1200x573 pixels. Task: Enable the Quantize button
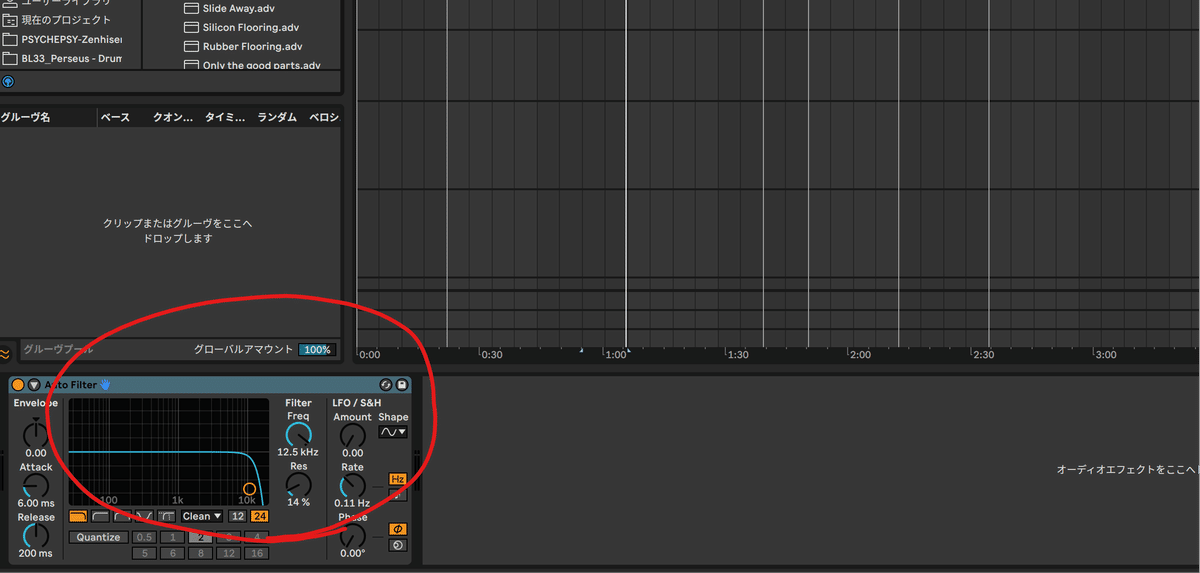(98, 537)
